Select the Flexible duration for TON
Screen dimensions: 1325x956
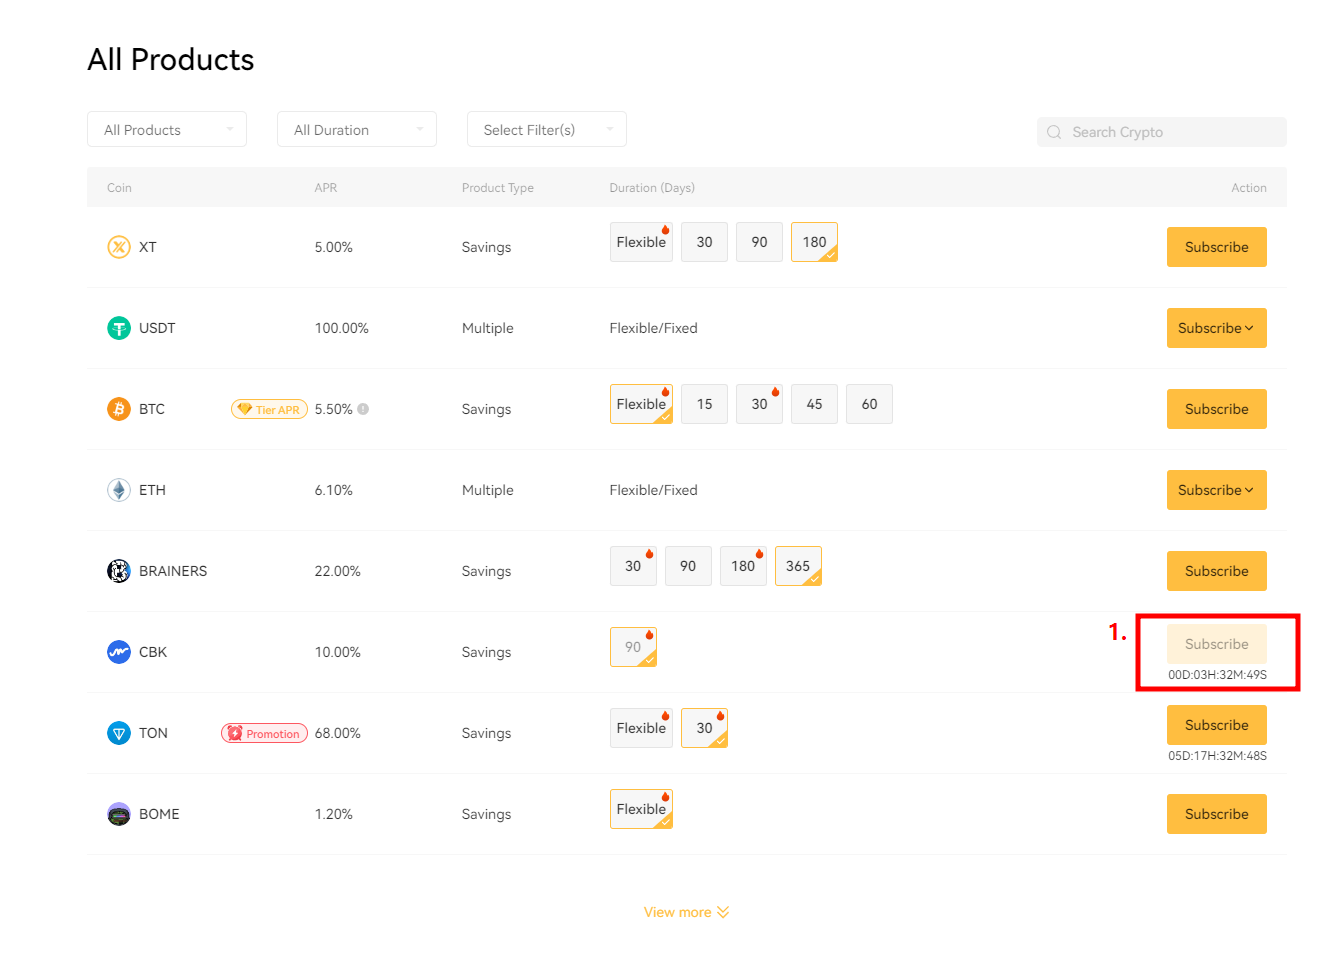click(641, 728)
